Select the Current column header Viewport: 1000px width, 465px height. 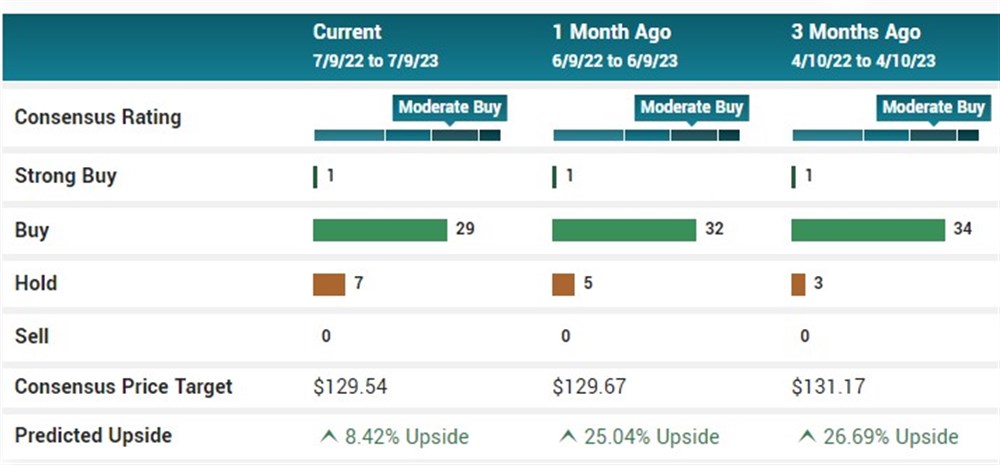(347, 33)
